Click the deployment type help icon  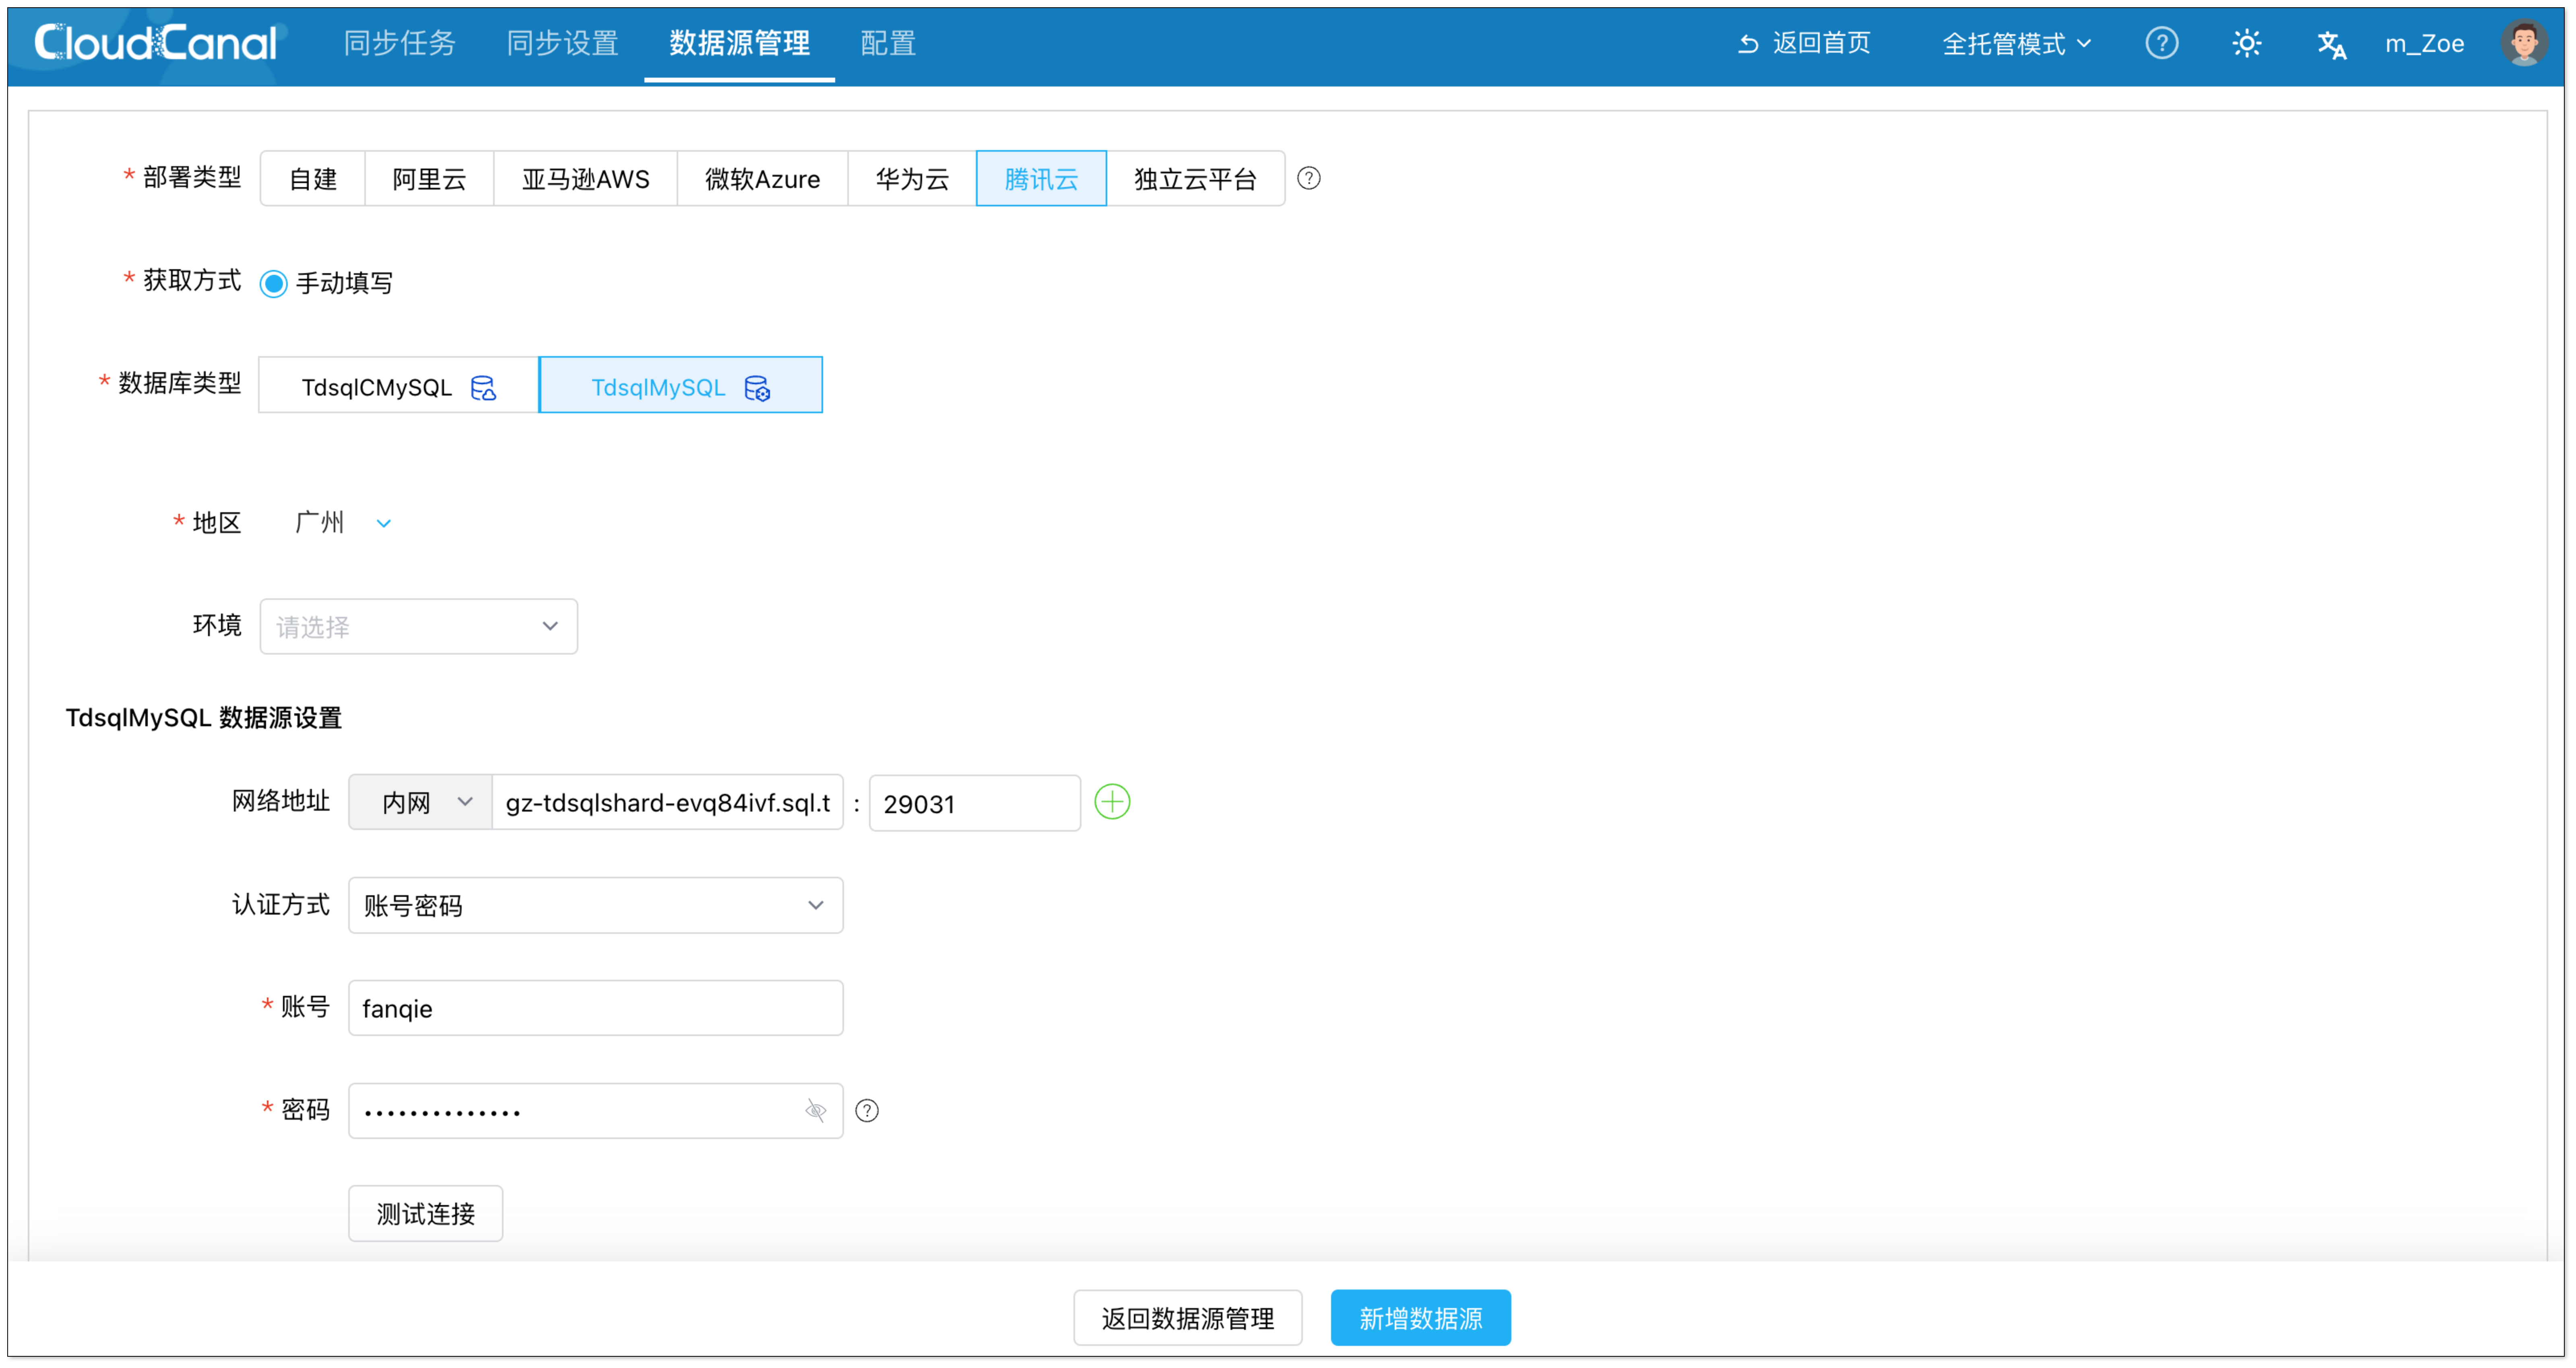tap(1308, 178)
